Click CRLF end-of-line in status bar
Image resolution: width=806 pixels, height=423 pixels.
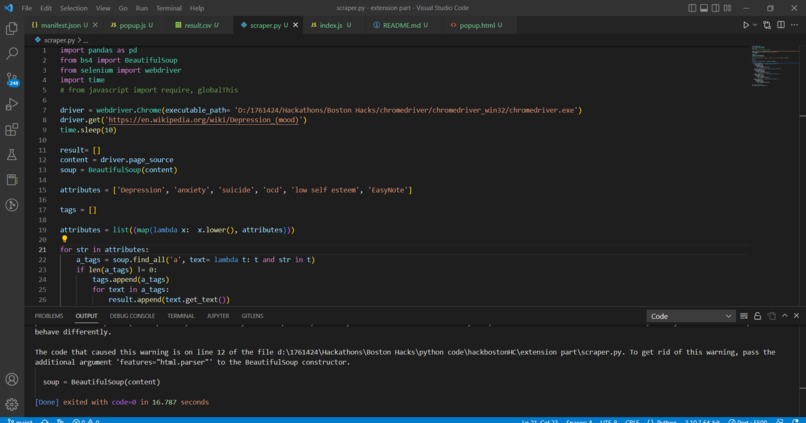pos(632,420)
